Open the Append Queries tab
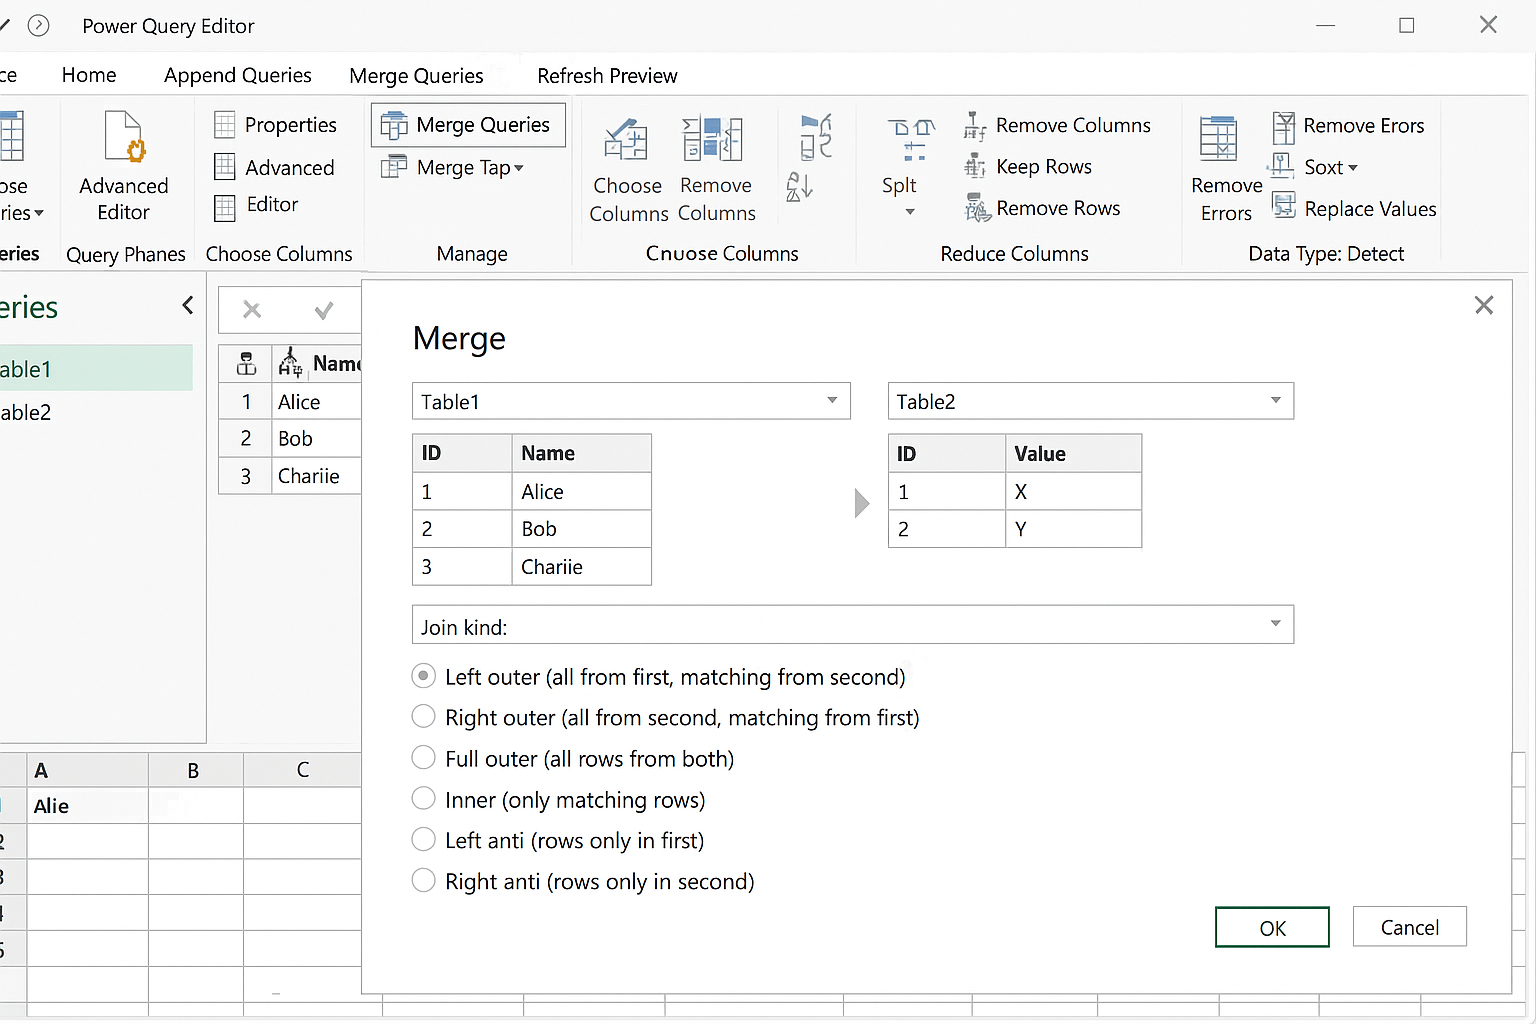1536x1024 pixels. coord(238,75)
